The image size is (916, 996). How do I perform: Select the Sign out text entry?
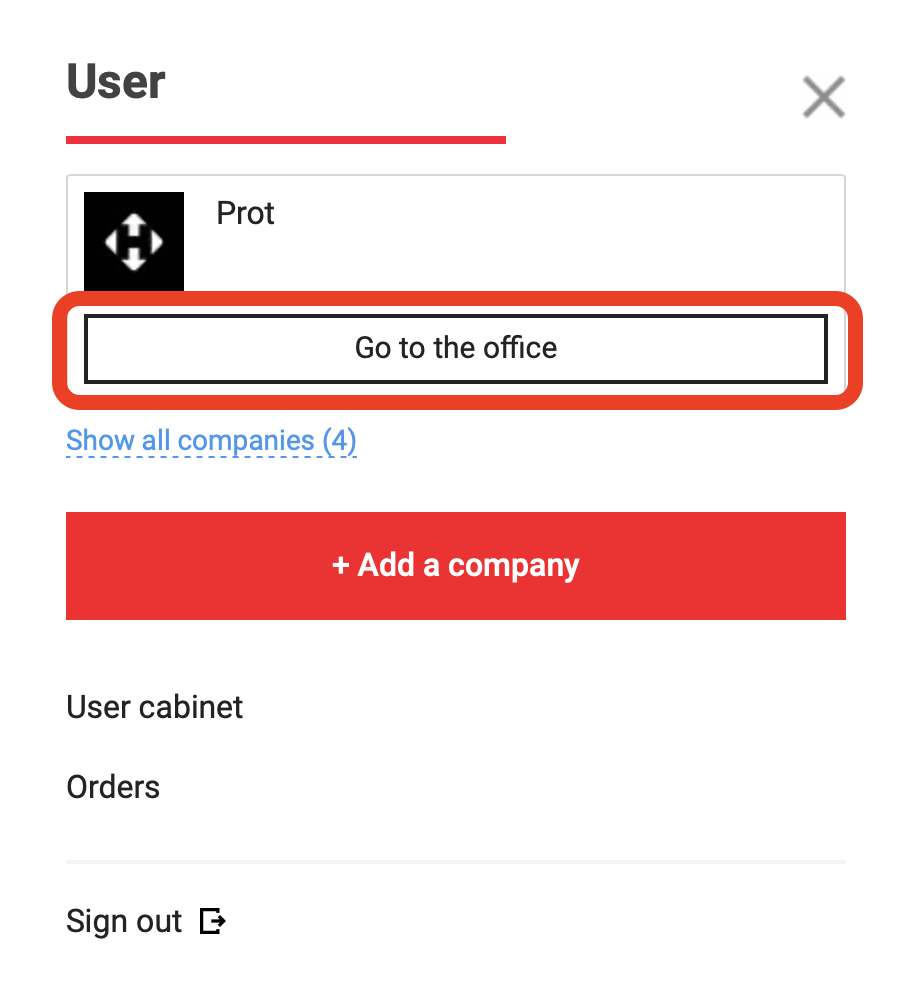[125, 921]
